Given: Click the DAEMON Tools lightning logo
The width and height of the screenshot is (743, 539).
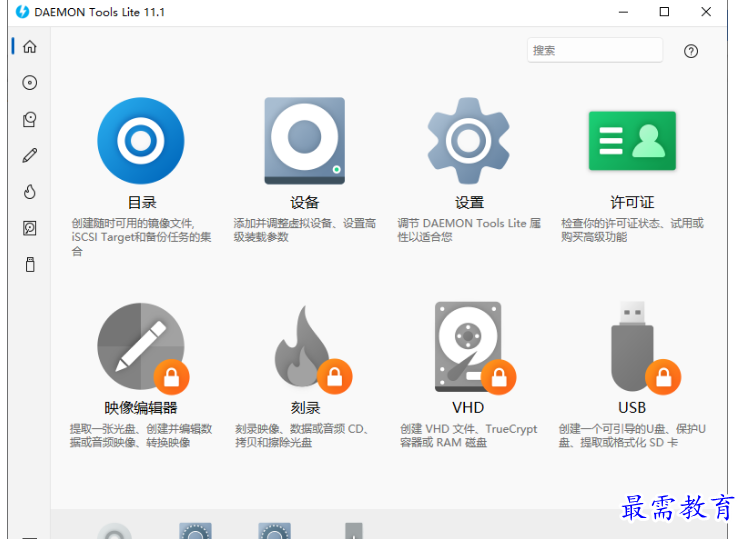Looking at the screenshot, I should (x=22, y=12).
